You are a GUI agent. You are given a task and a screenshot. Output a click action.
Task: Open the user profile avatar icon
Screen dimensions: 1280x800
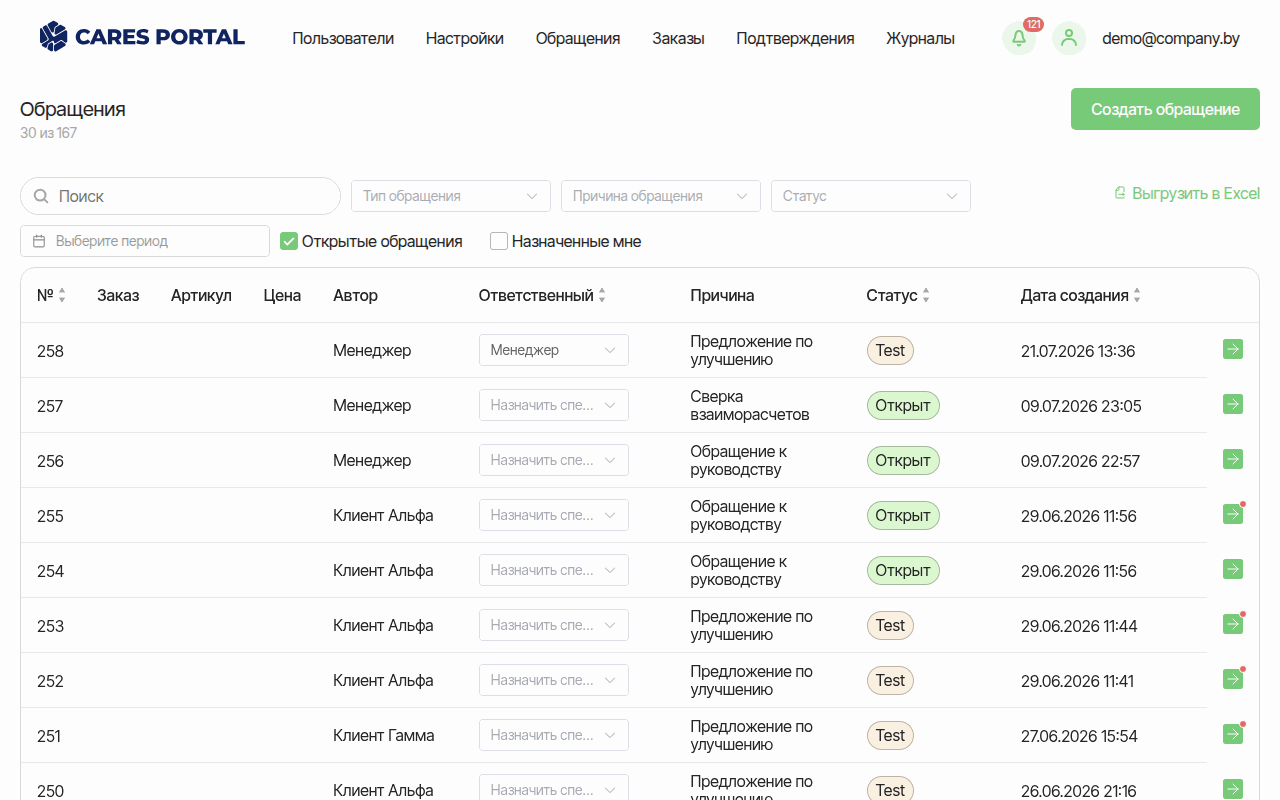1069,39
